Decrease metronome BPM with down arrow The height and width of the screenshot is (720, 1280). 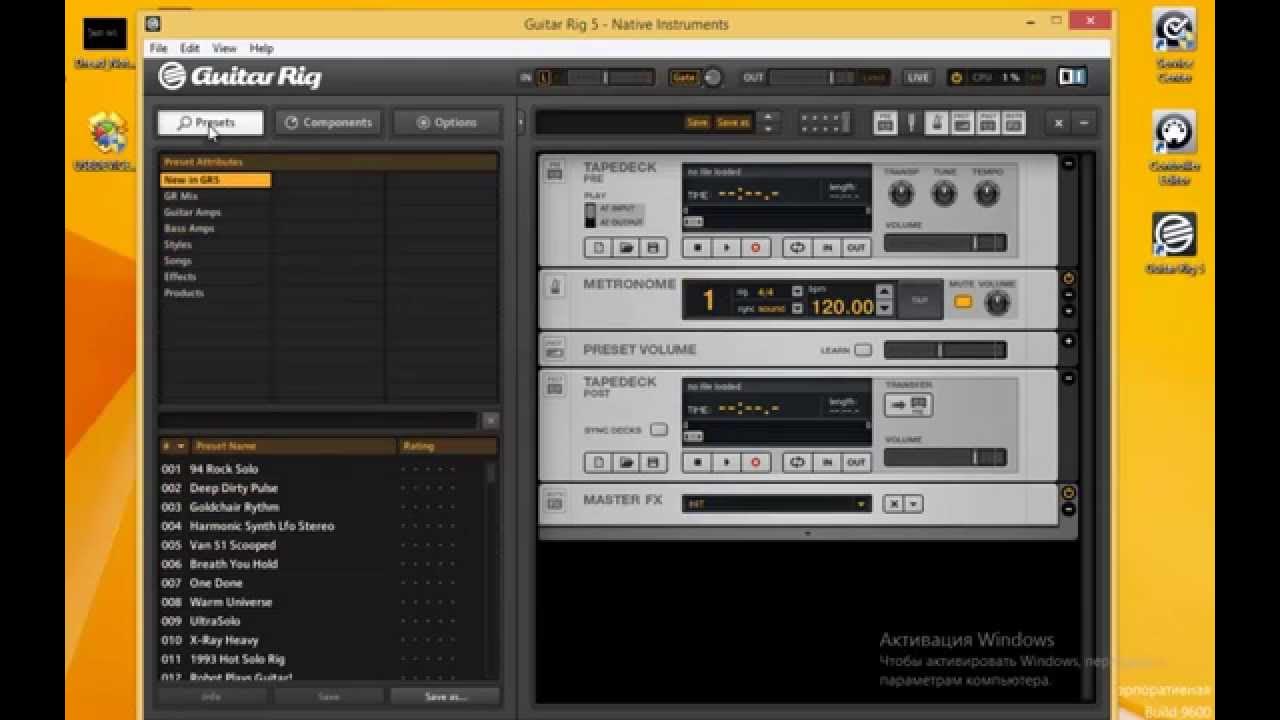883,308
